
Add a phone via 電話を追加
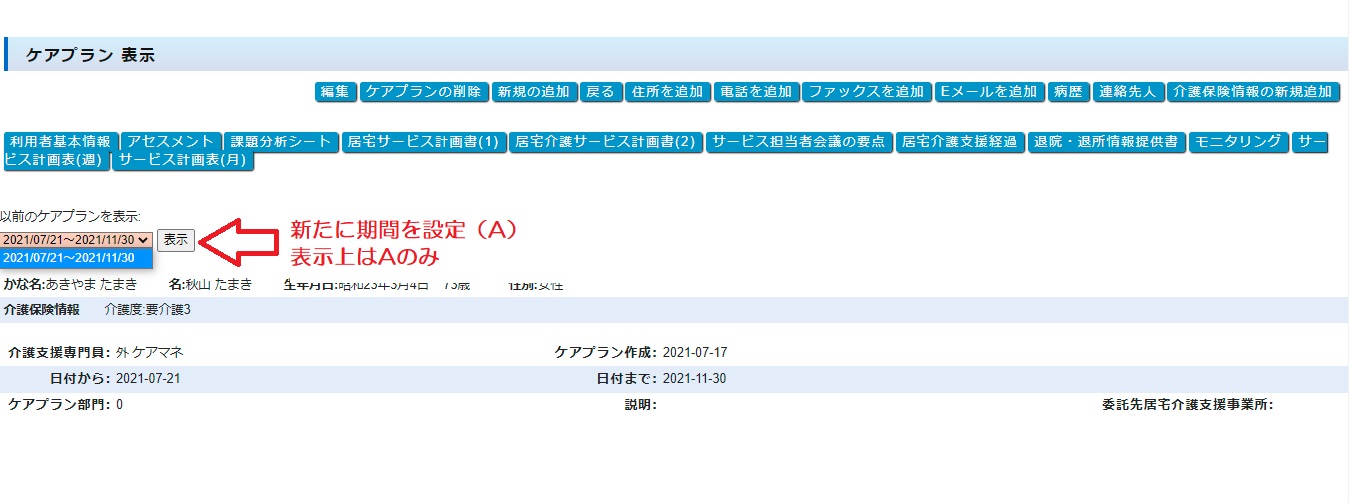pos(757,92)
